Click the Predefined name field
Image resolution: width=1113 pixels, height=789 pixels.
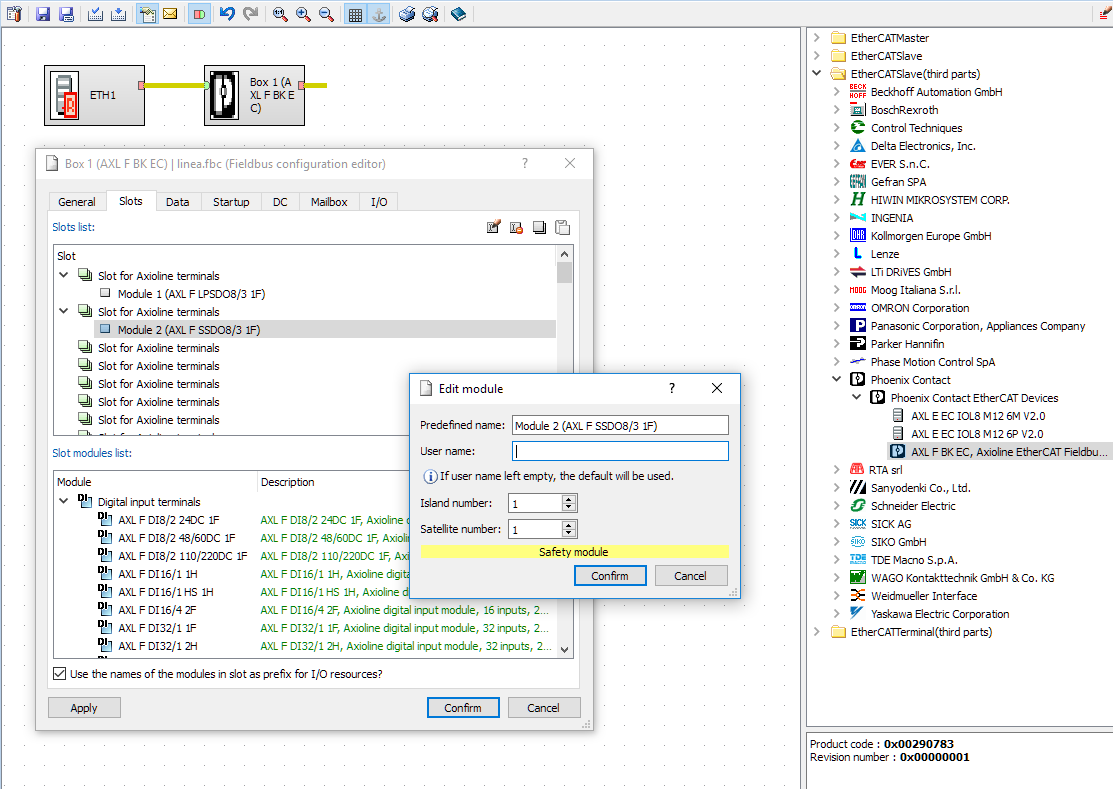point(620,426)
